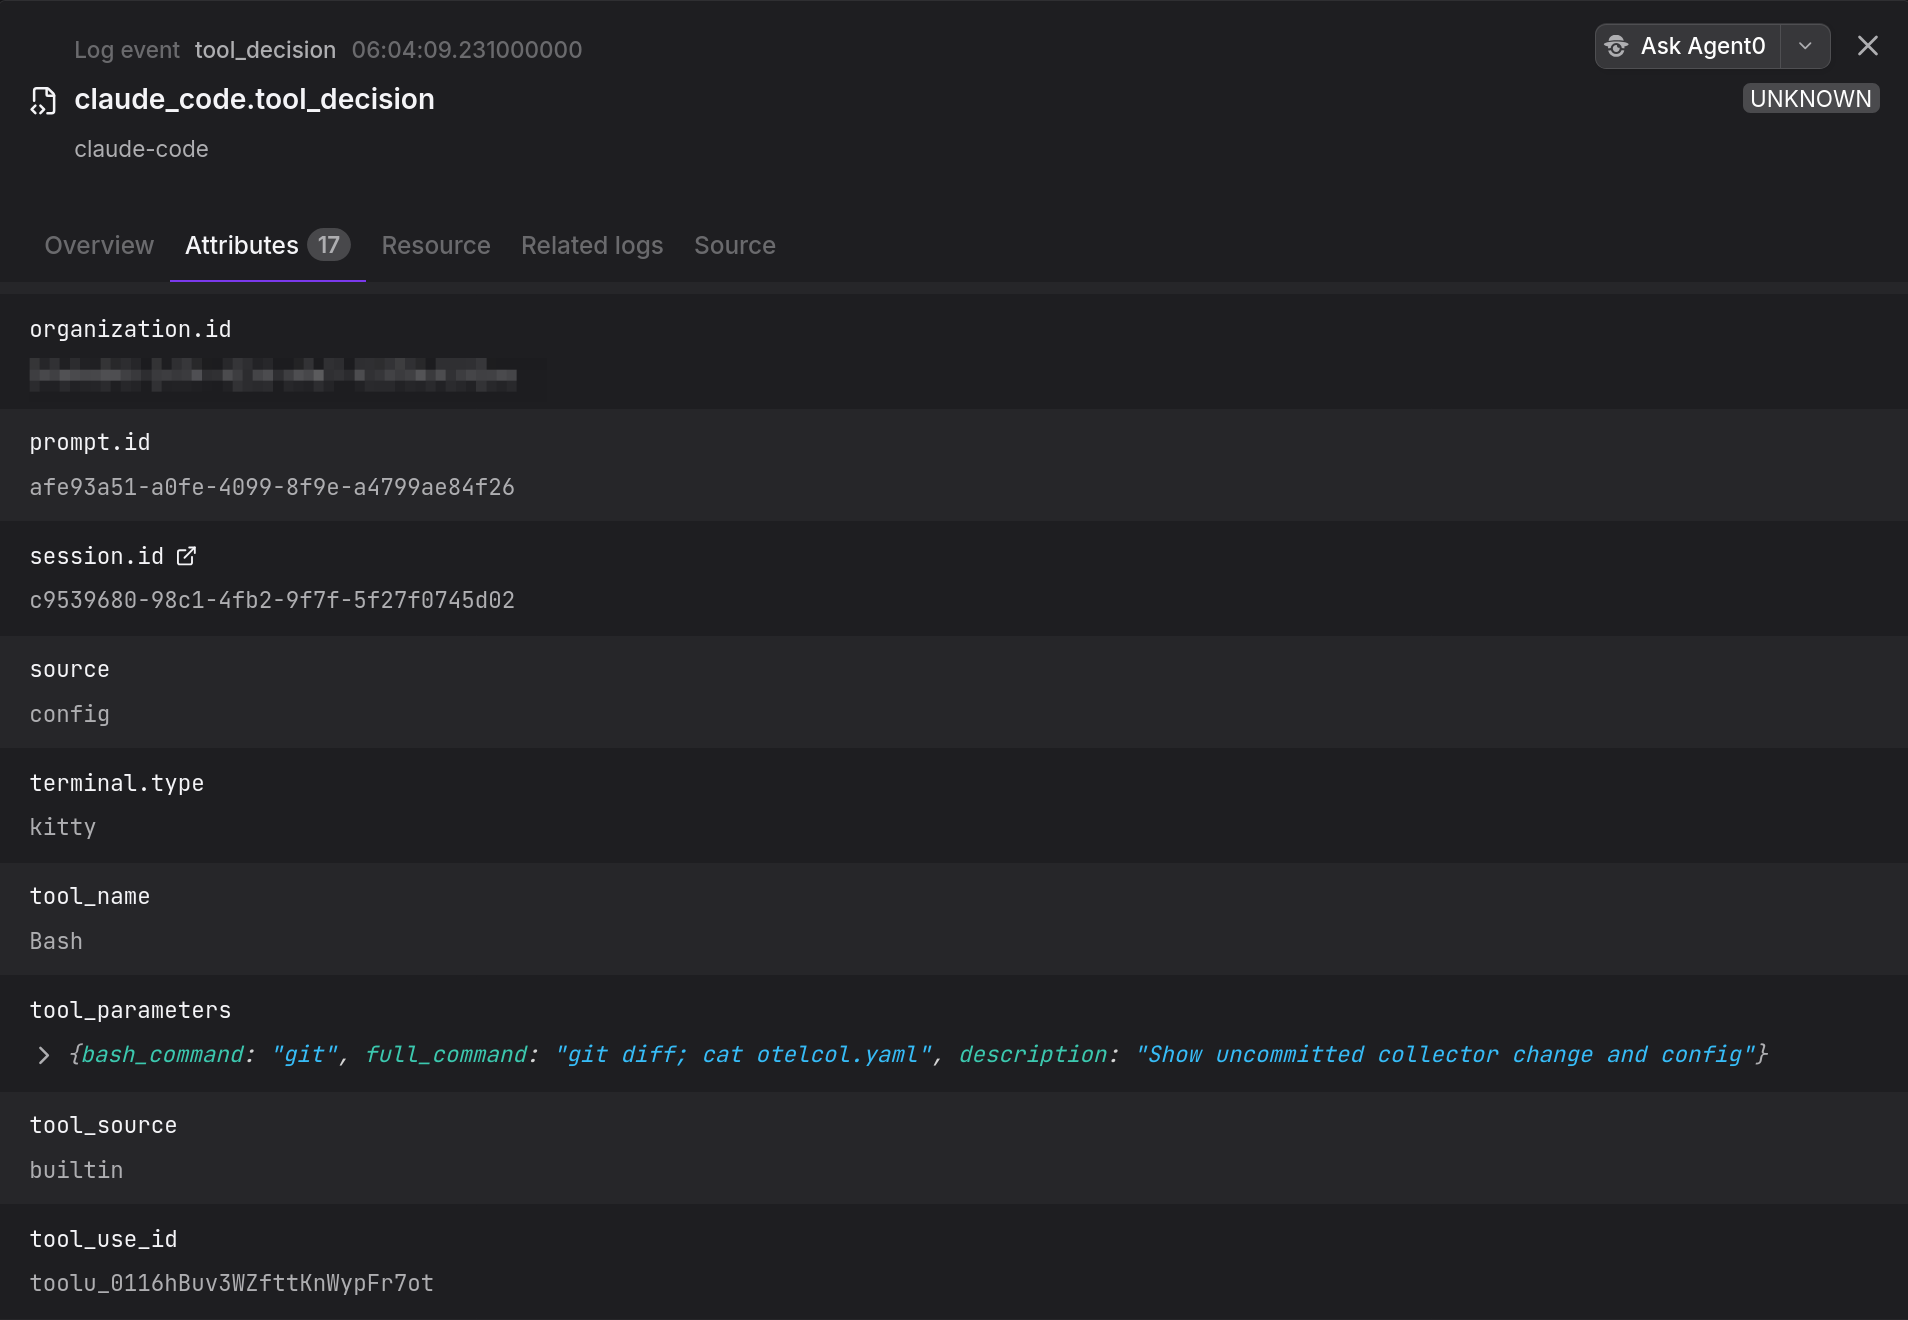Open session.id external link icon
This screenshot has height=1320, width=1908.
186,556
